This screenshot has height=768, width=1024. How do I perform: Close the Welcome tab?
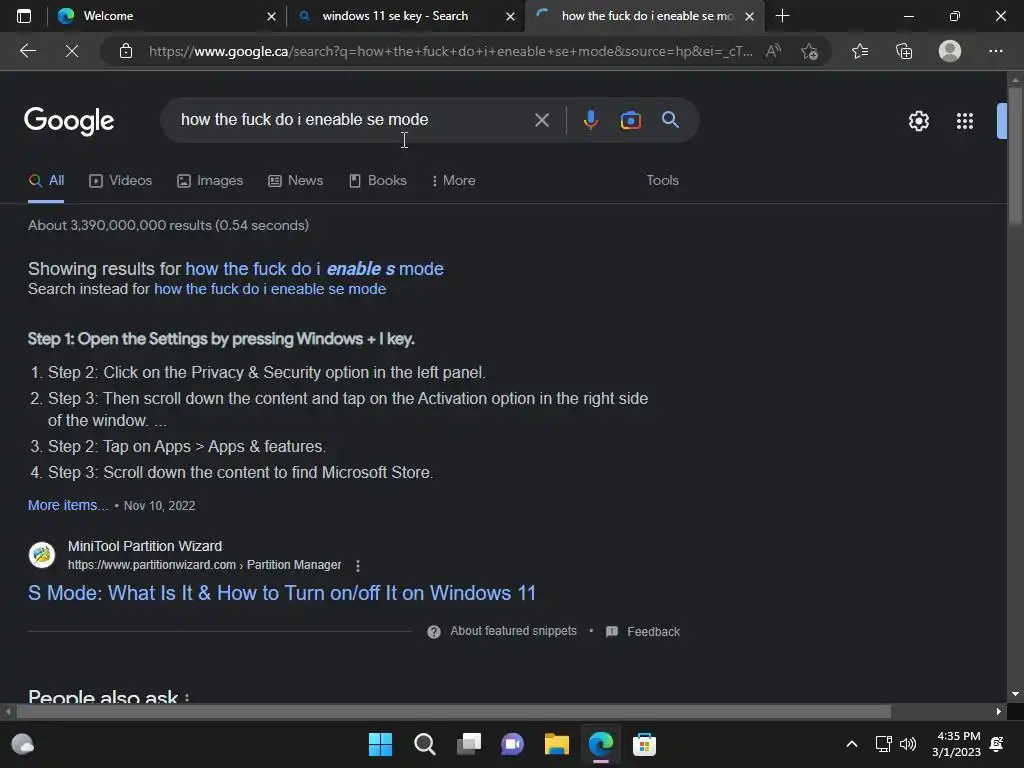(x=271, y=16)
